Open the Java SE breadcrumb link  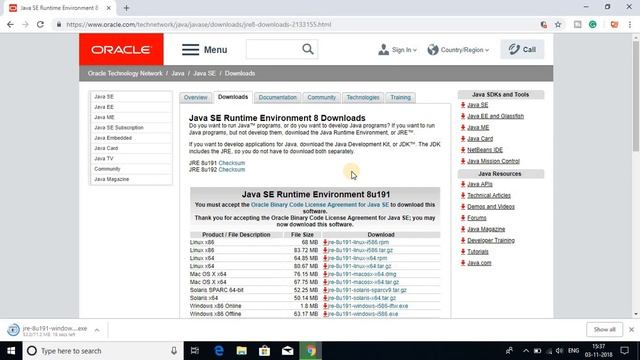click(x=204, y=73)
